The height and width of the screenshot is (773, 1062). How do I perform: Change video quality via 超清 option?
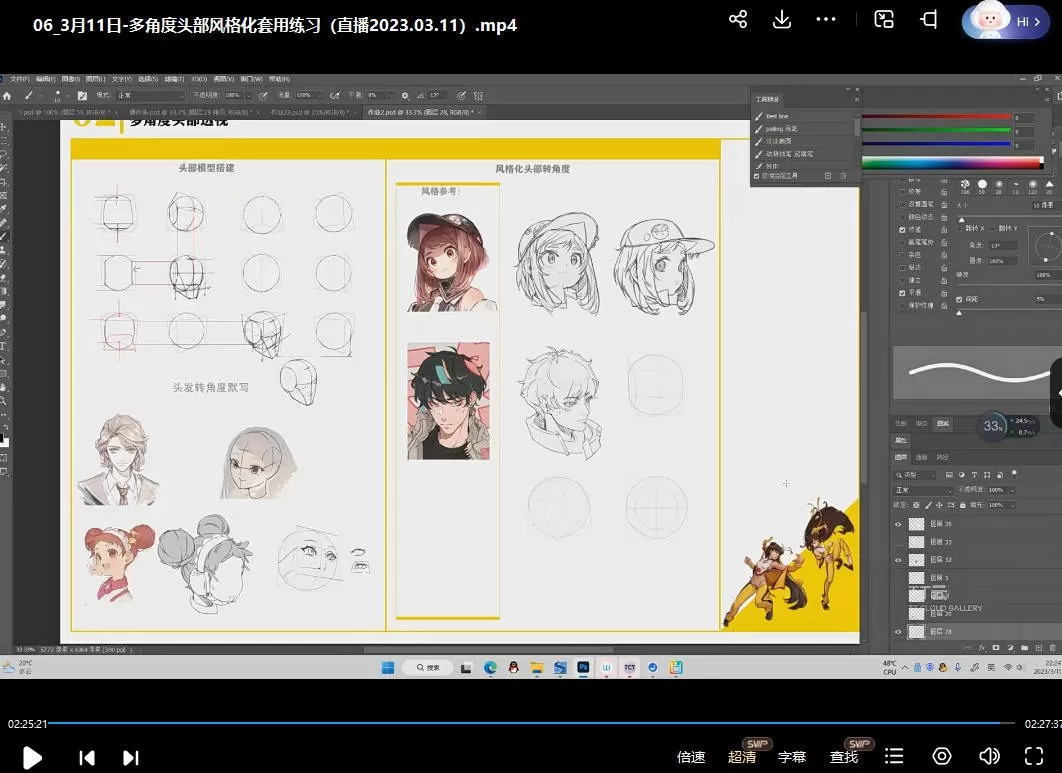point(742,757)
